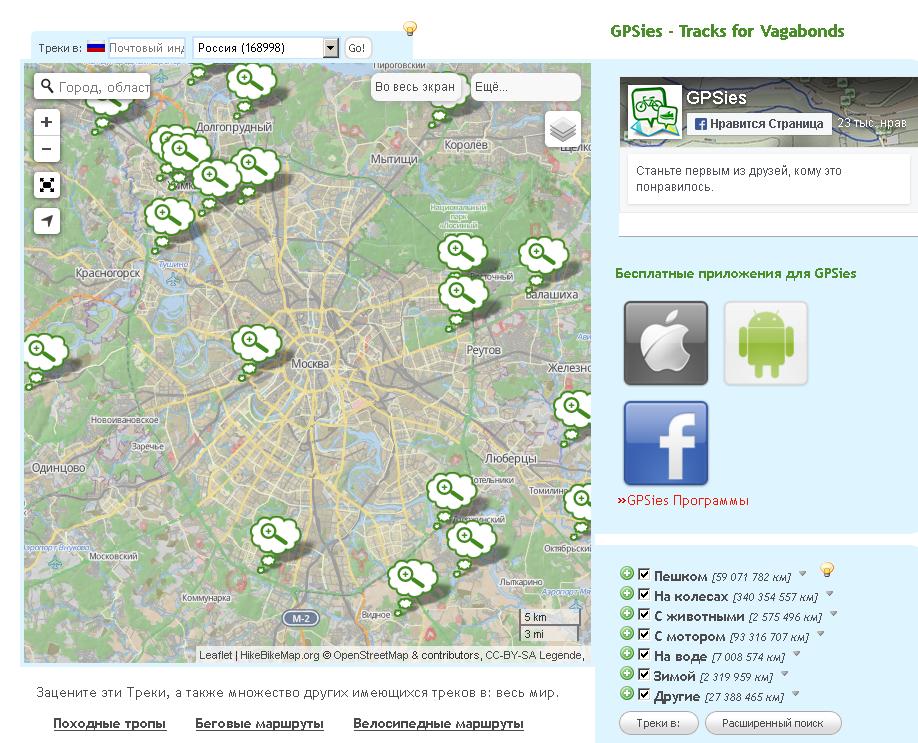The height and width of the screenshot is (743, 918).
Task: Open the Legende link on map
Action: [560, 655]
